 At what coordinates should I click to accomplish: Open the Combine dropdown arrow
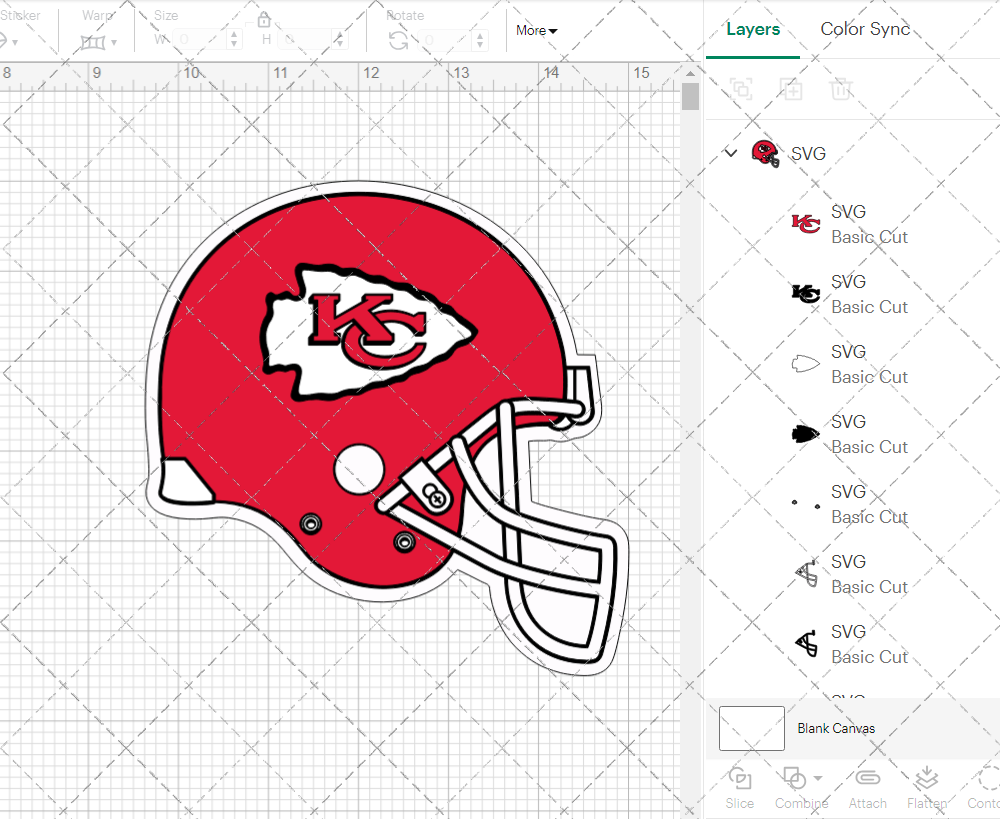pyautogui.click(x=818, y=778)
